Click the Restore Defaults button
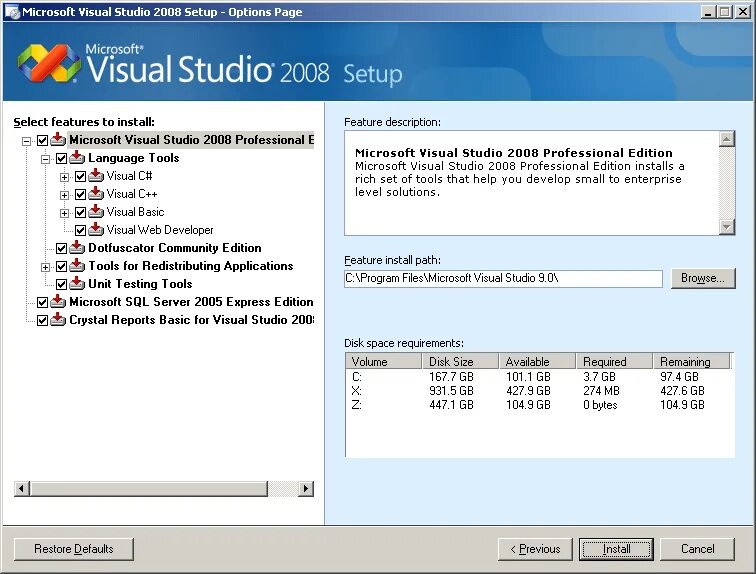 point(74,549)
